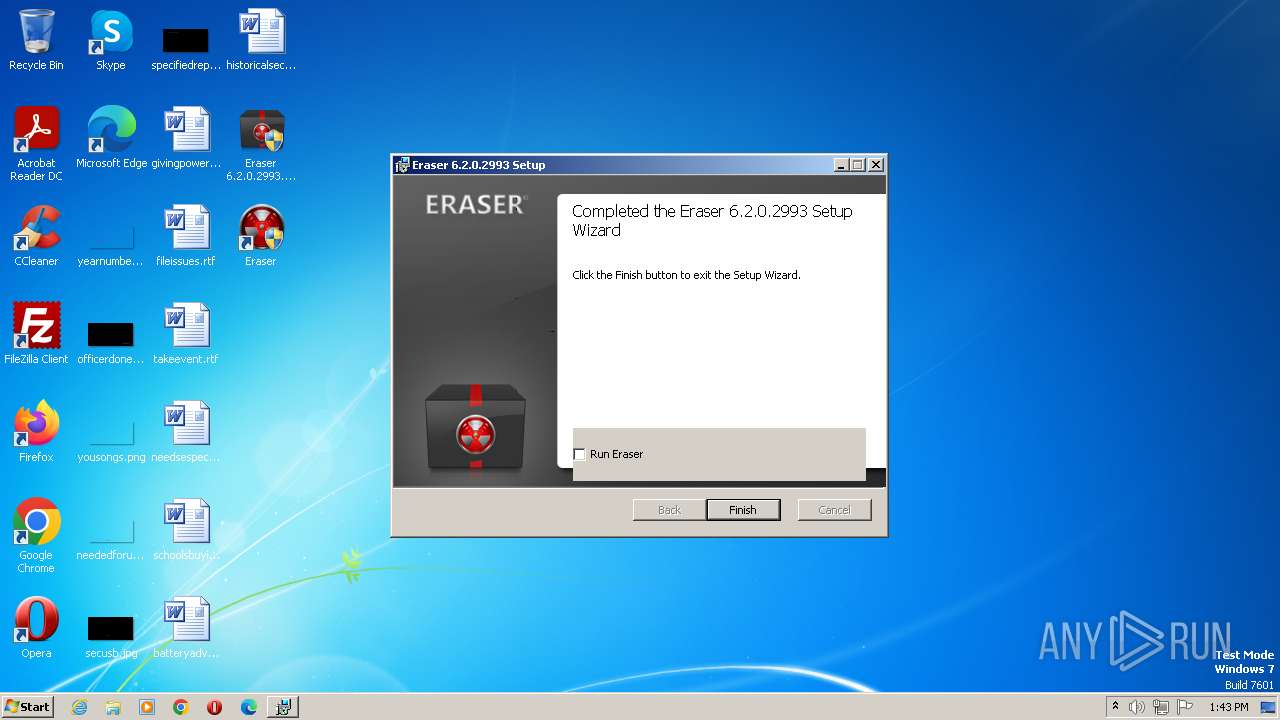Open the CCleaner desktop shortcut
Image resolution: width=1280 pixels, height=720 pixels.
point(36,236)
